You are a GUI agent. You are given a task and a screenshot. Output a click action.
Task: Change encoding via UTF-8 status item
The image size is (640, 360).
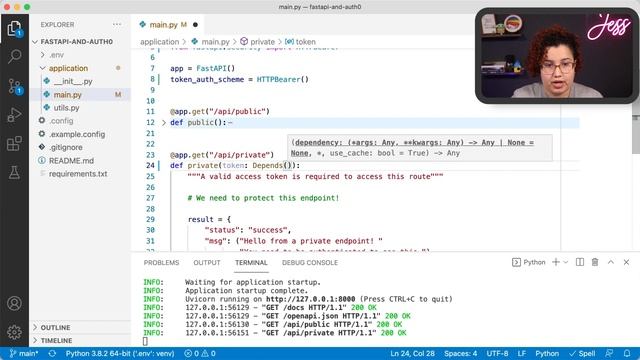pos(497,353)
